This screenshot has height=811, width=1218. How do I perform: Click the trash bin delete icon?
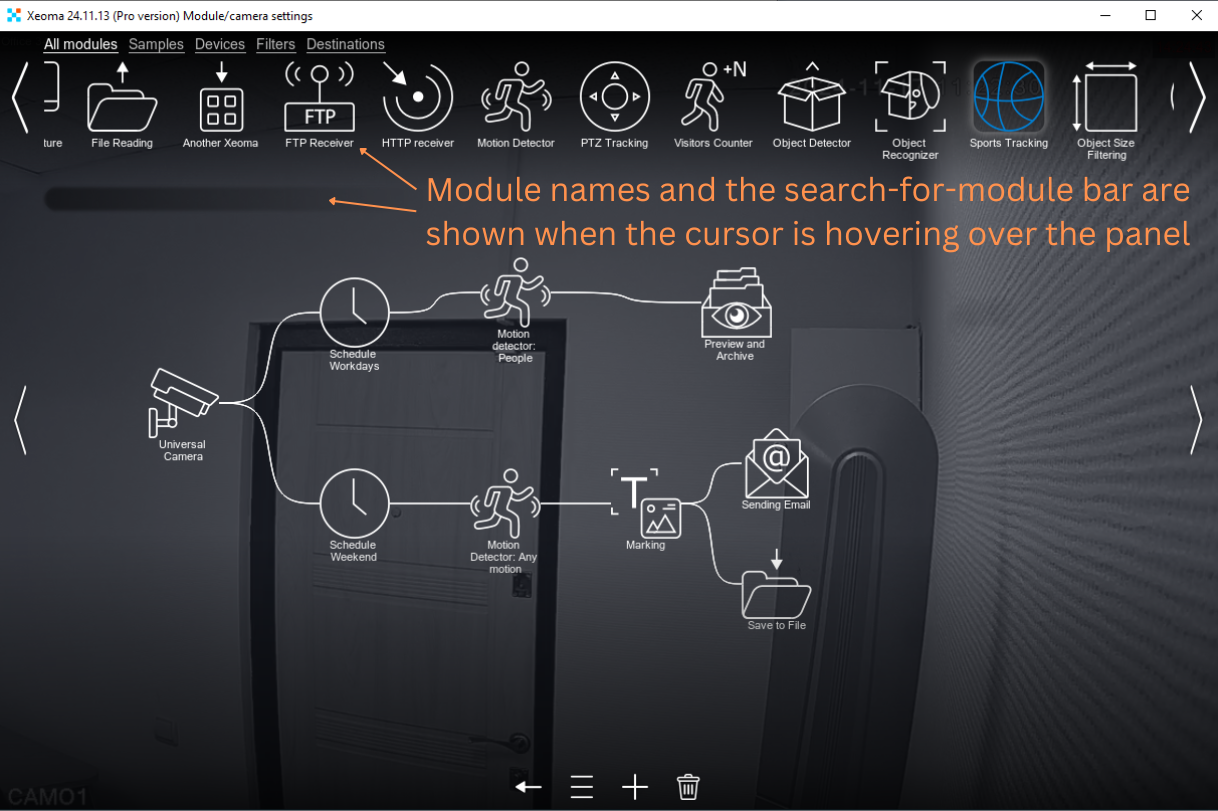click(688, 787)
